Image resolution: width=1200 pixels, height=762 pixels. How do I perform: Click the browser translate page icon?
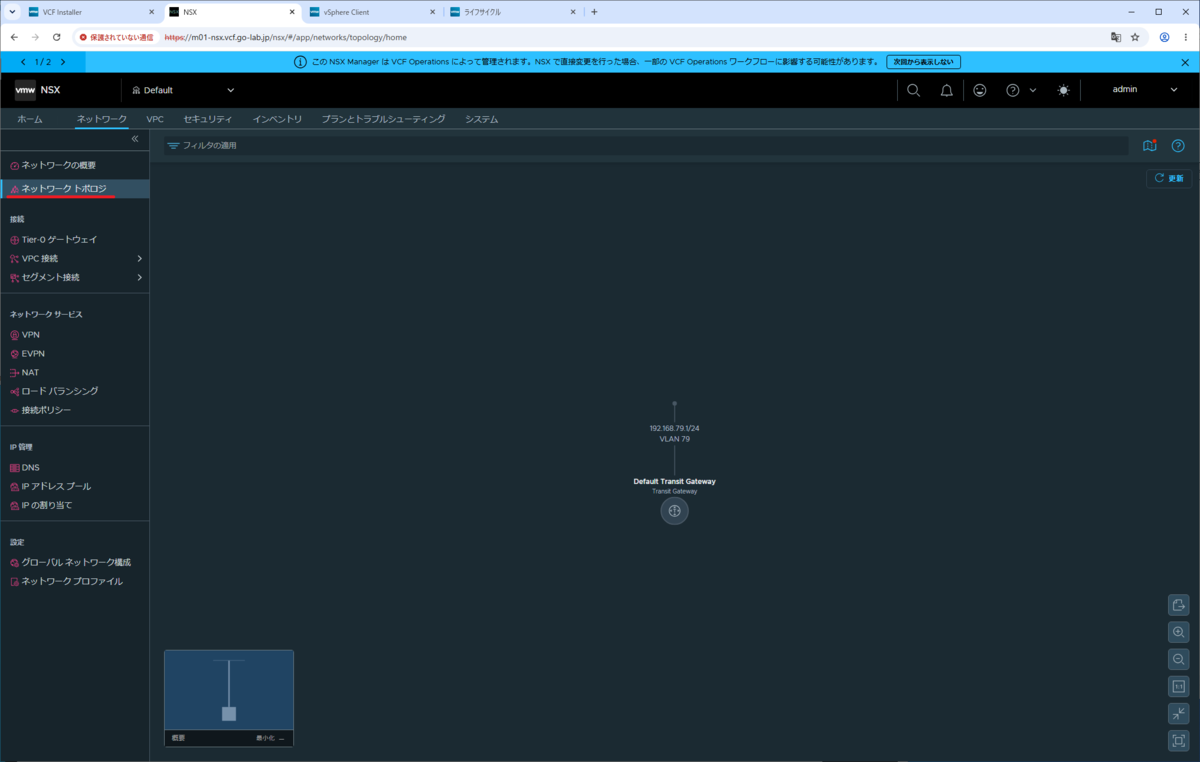point(1115,37)
